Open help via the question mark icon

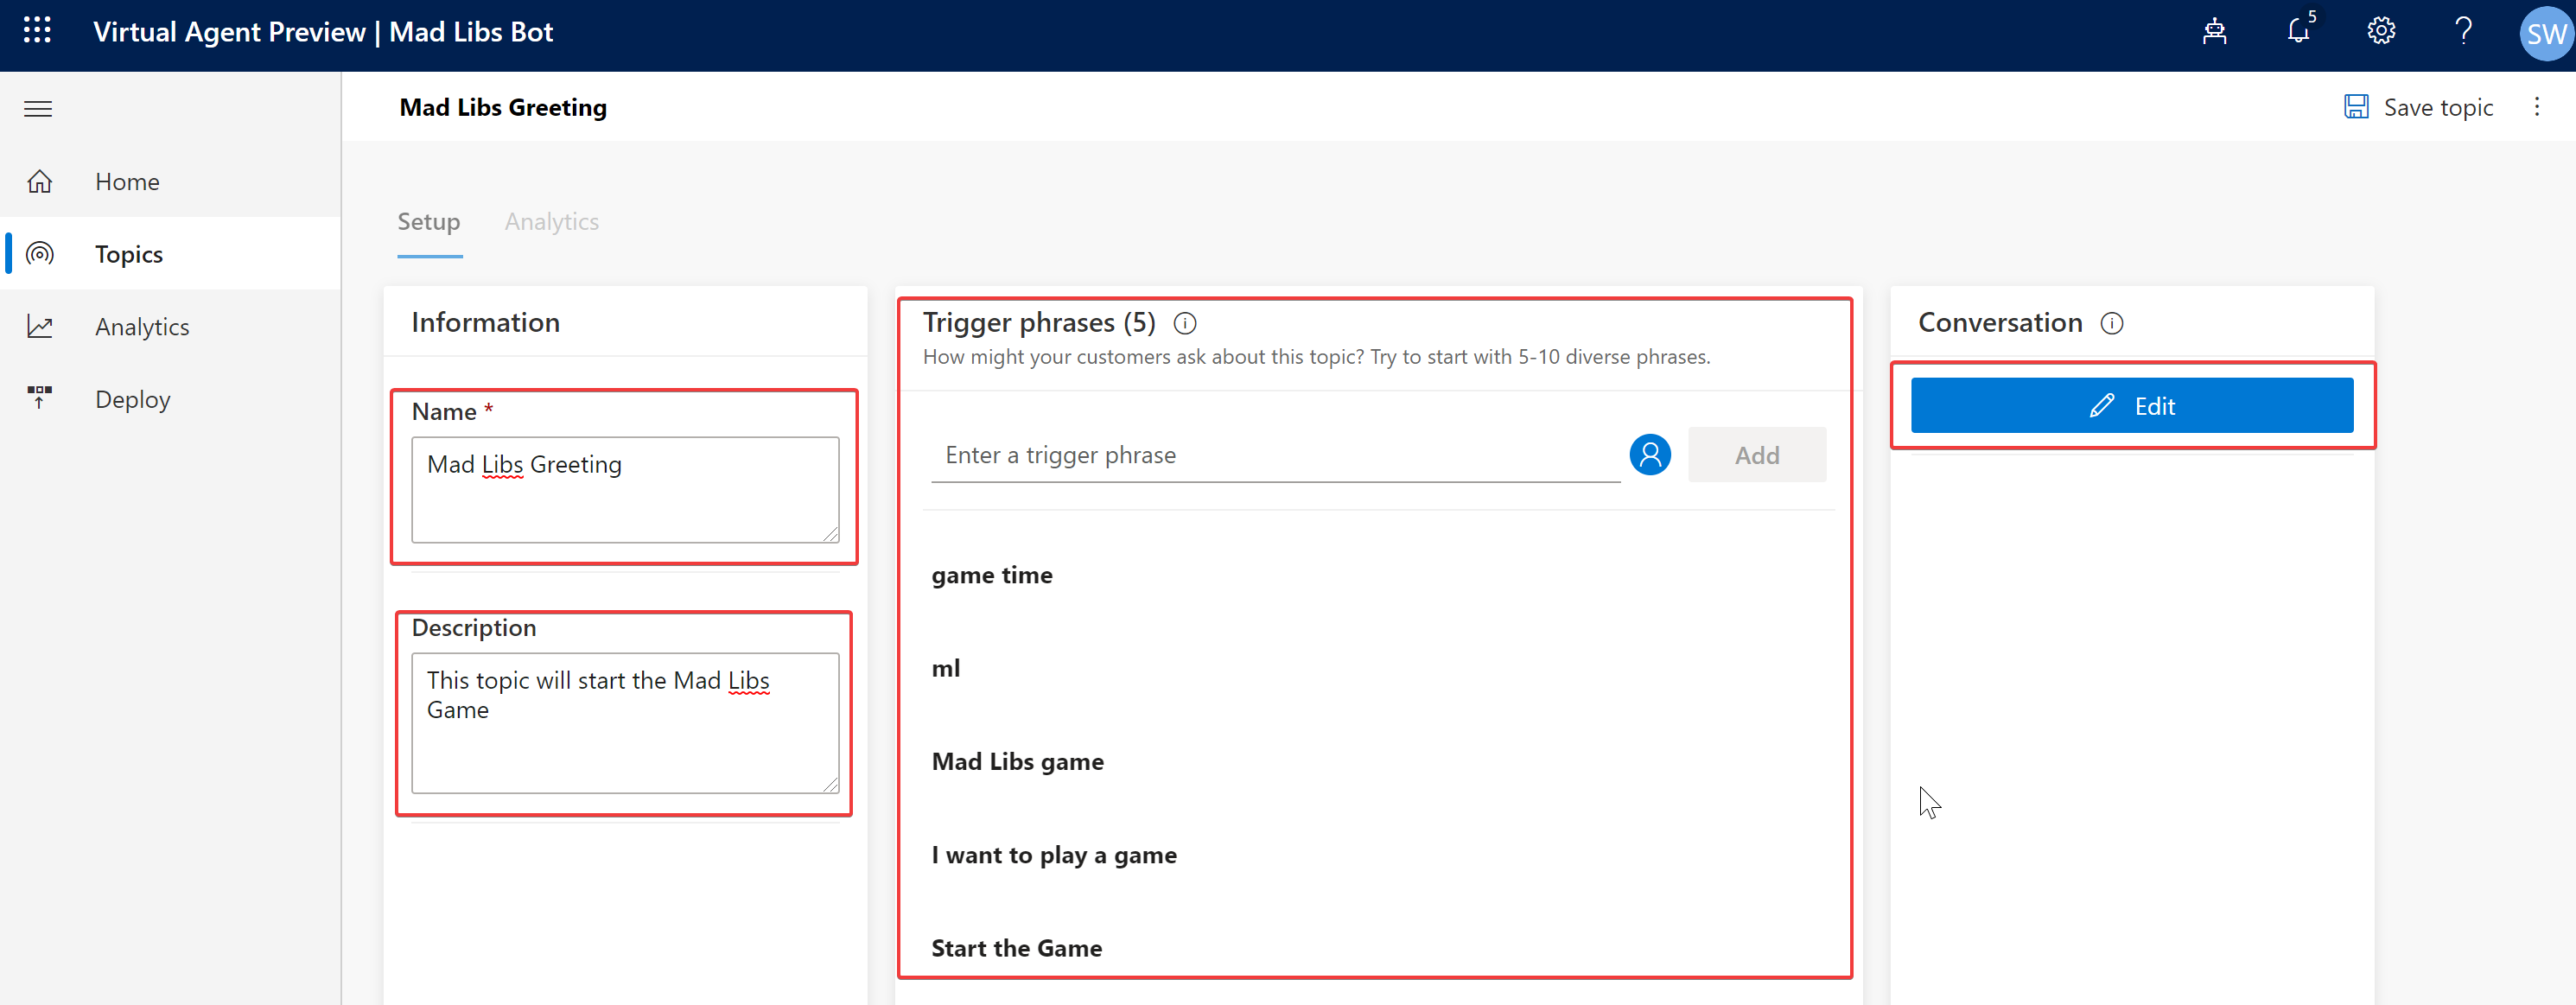[2463, 31]
